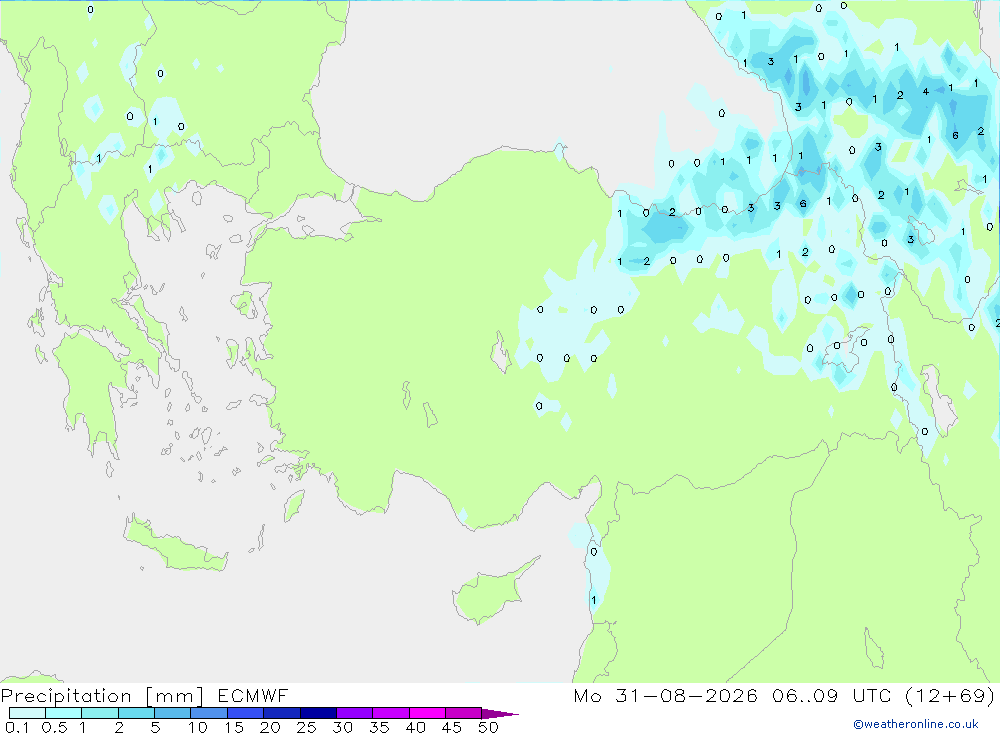This screenshot has height=733, width=1000.
Task: Click the 30 to 35 mm purple swatch
Action: [x=355, y=713]
